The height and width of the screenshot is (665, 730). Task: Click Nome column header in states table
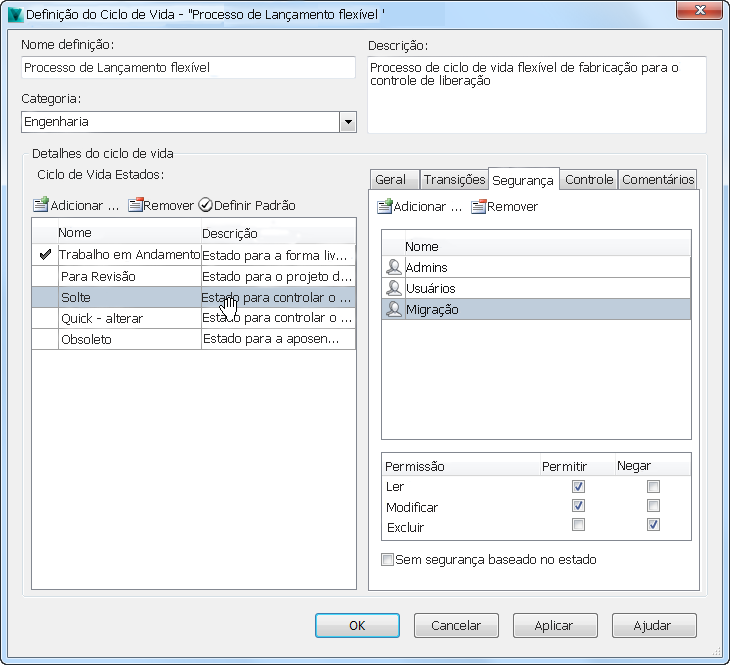pyautogui.click(x=129, y=232)
